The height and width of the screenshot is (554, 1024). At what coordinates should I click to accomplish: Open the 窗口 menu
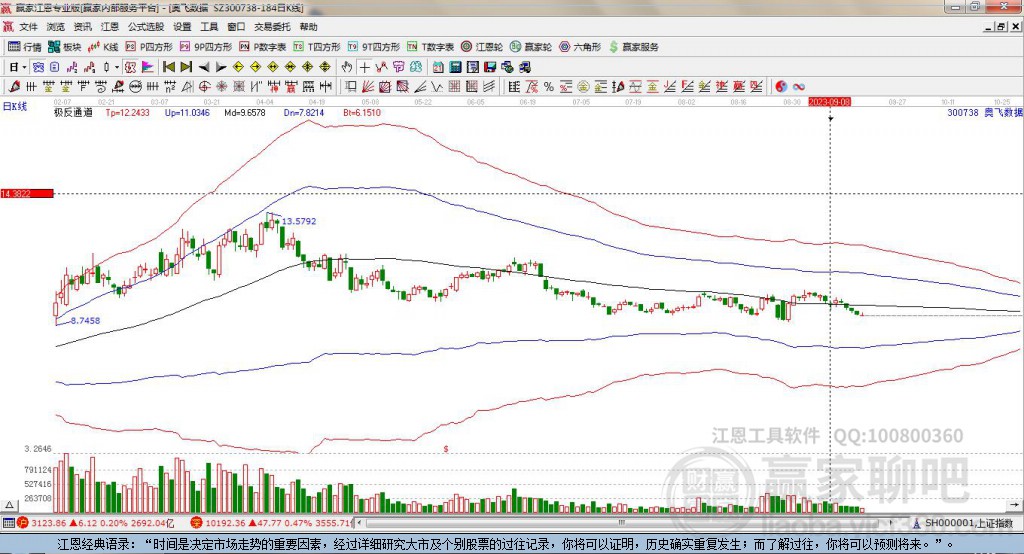tap(236, 27)
